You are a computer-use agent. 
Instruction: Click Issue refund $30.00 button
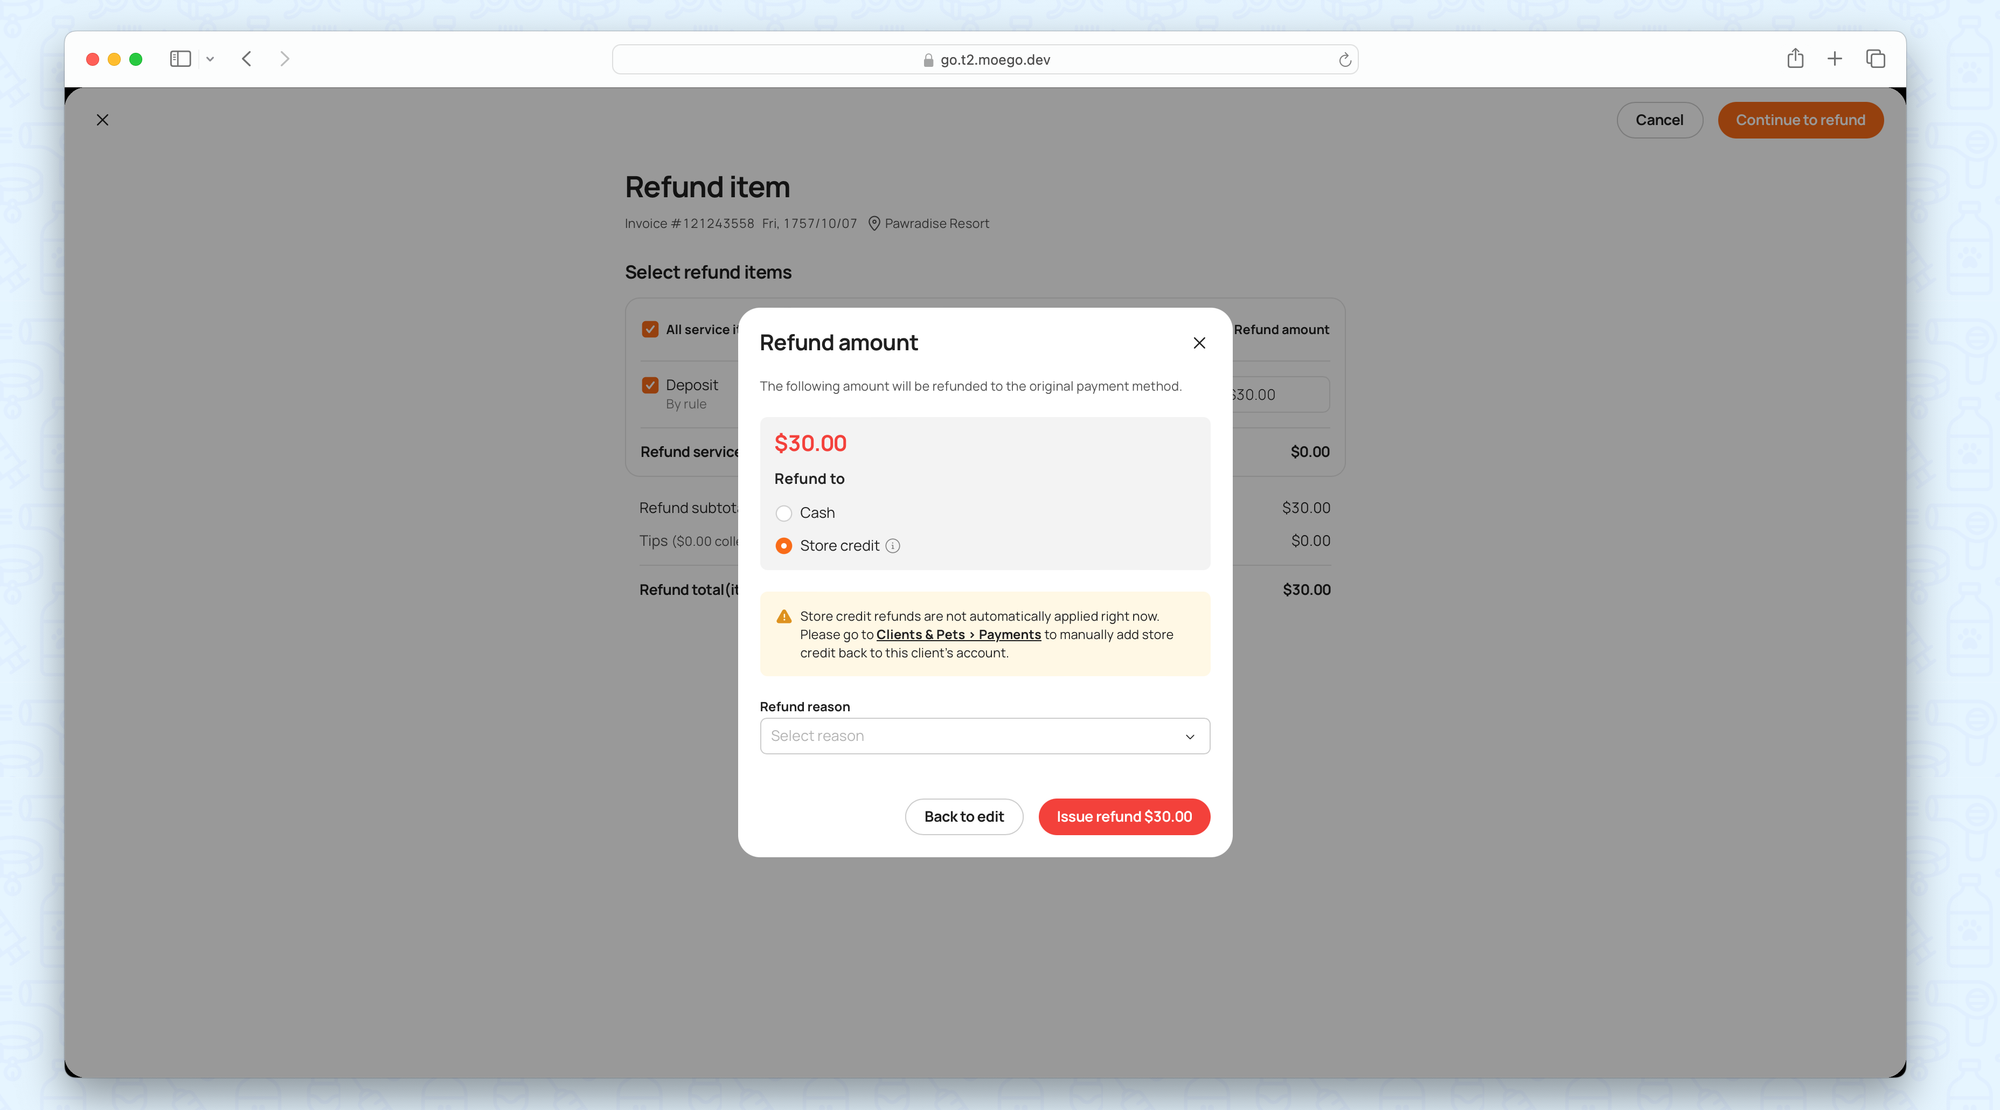coord(1124,817)
